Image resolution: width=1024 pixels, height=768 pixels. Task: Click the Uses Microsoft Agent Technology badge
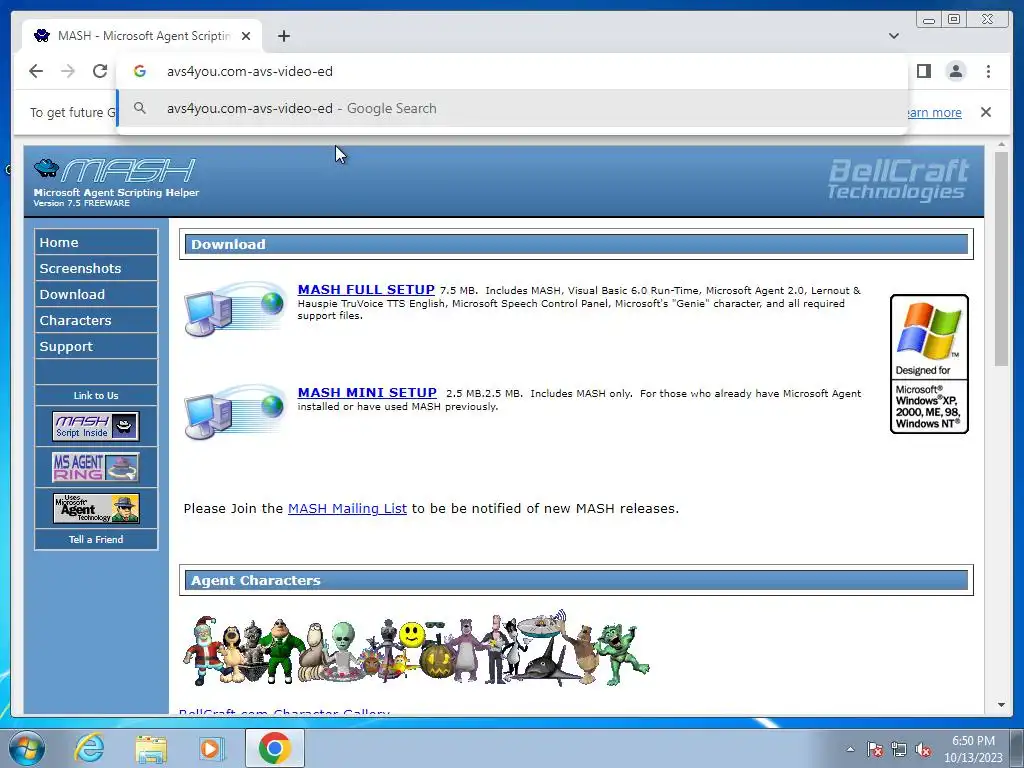point(96,508)
